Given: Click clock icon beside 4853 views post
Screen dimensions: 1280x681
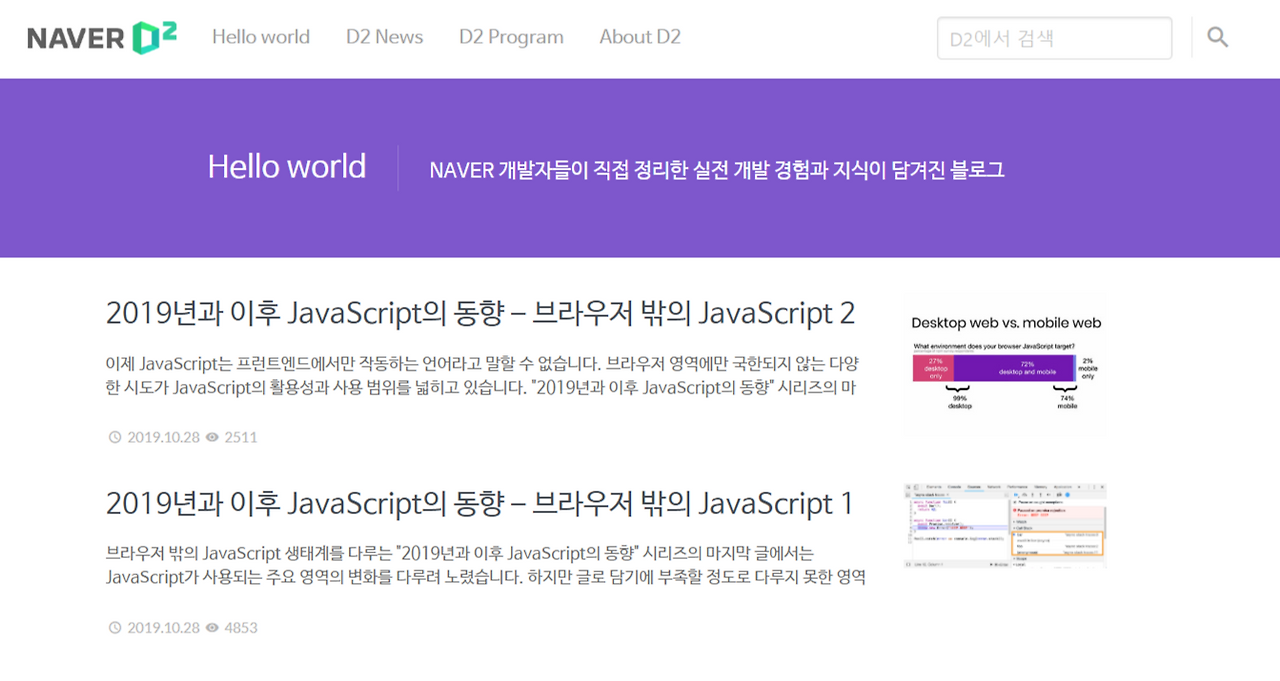Looking at the screenshot, I should pyautogui.click(x=114, y=628).
